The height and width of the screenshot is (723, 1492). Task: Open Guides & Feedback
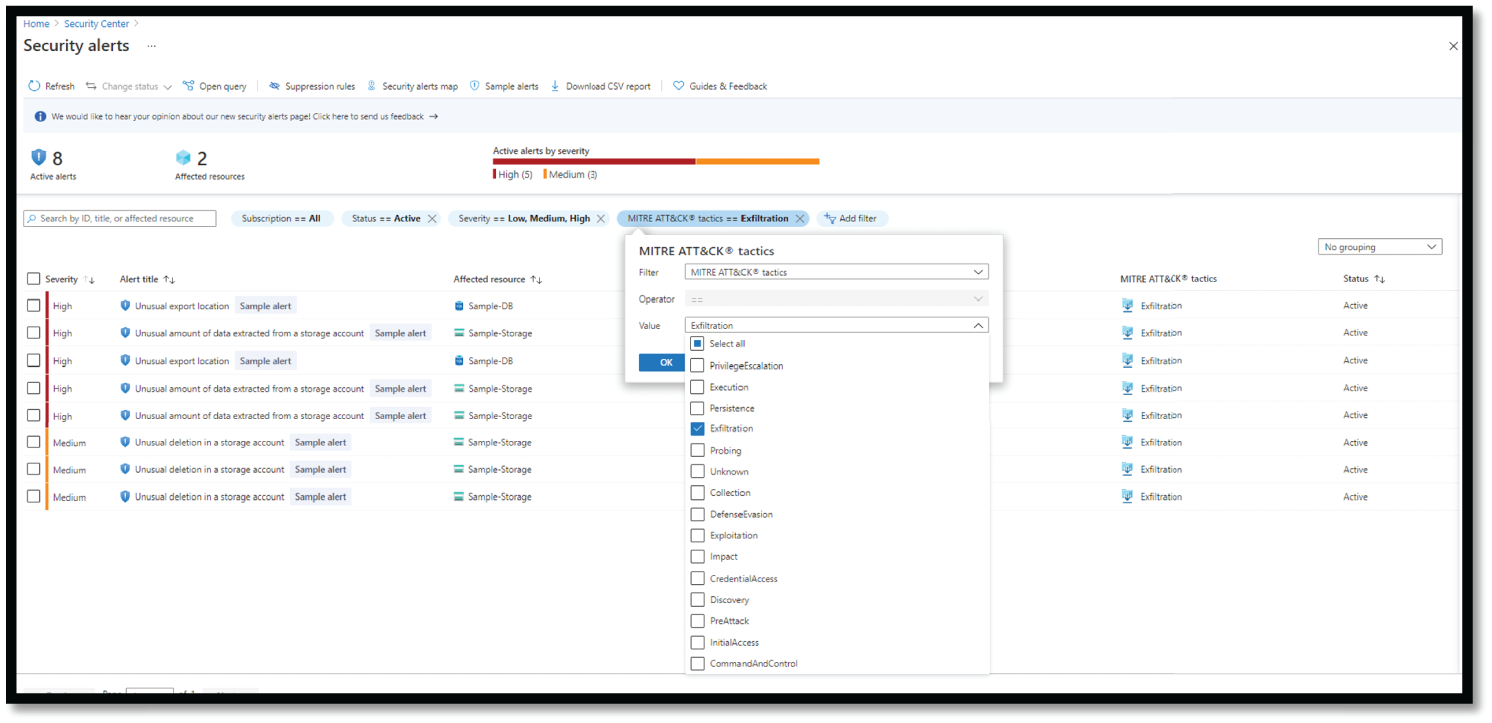[720, 86]
